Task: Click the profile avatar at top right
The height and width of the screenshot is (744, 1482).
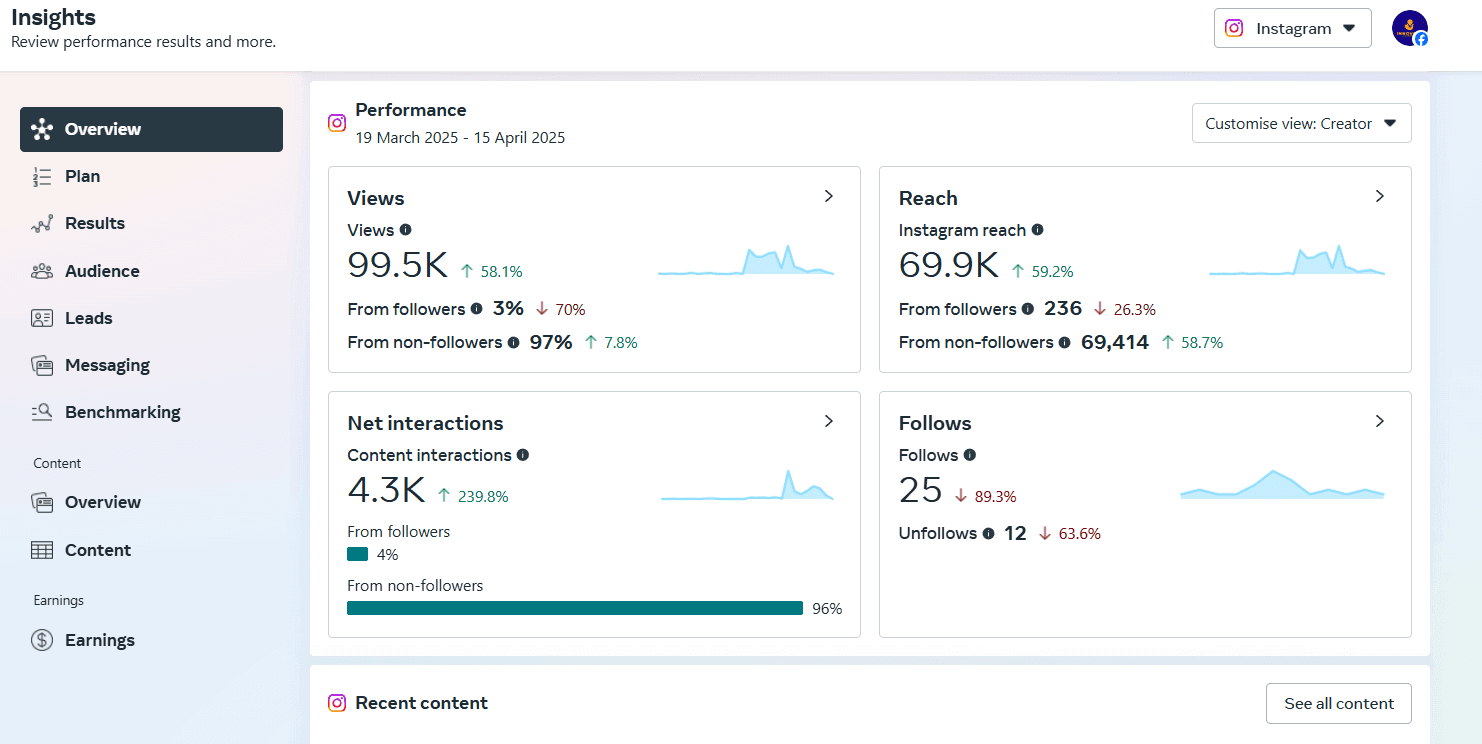Action: click(1409, 28)
